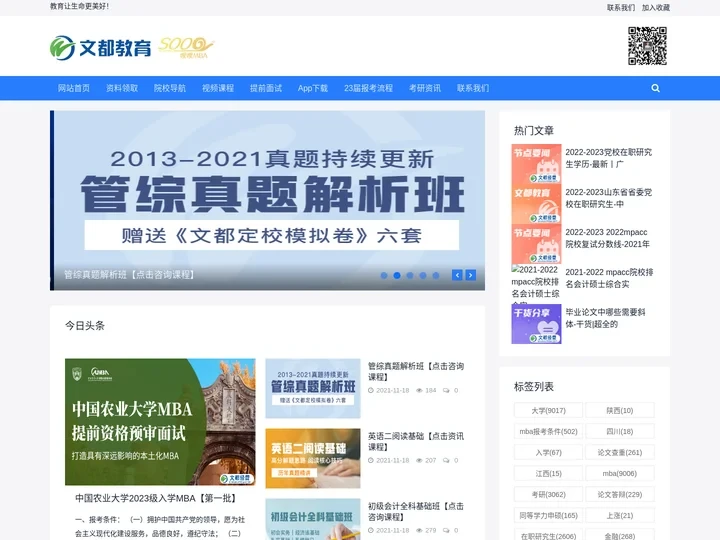
Task: Click 英语二阅读基础 card thumbnail
Action: (313, 458)
